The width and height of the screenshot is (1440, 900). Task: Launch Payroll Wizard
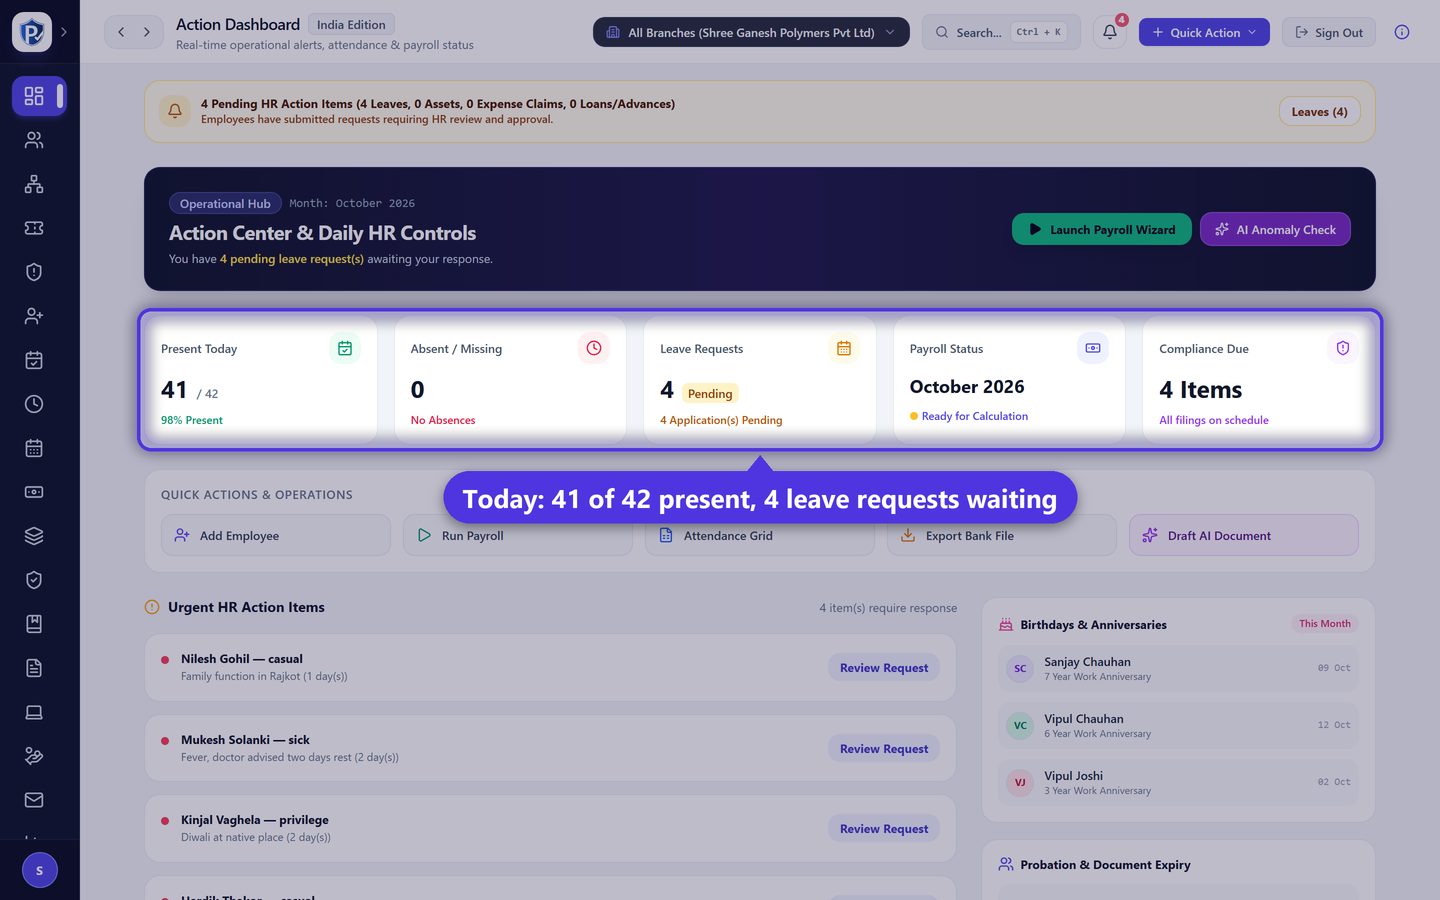(1102, 229)
